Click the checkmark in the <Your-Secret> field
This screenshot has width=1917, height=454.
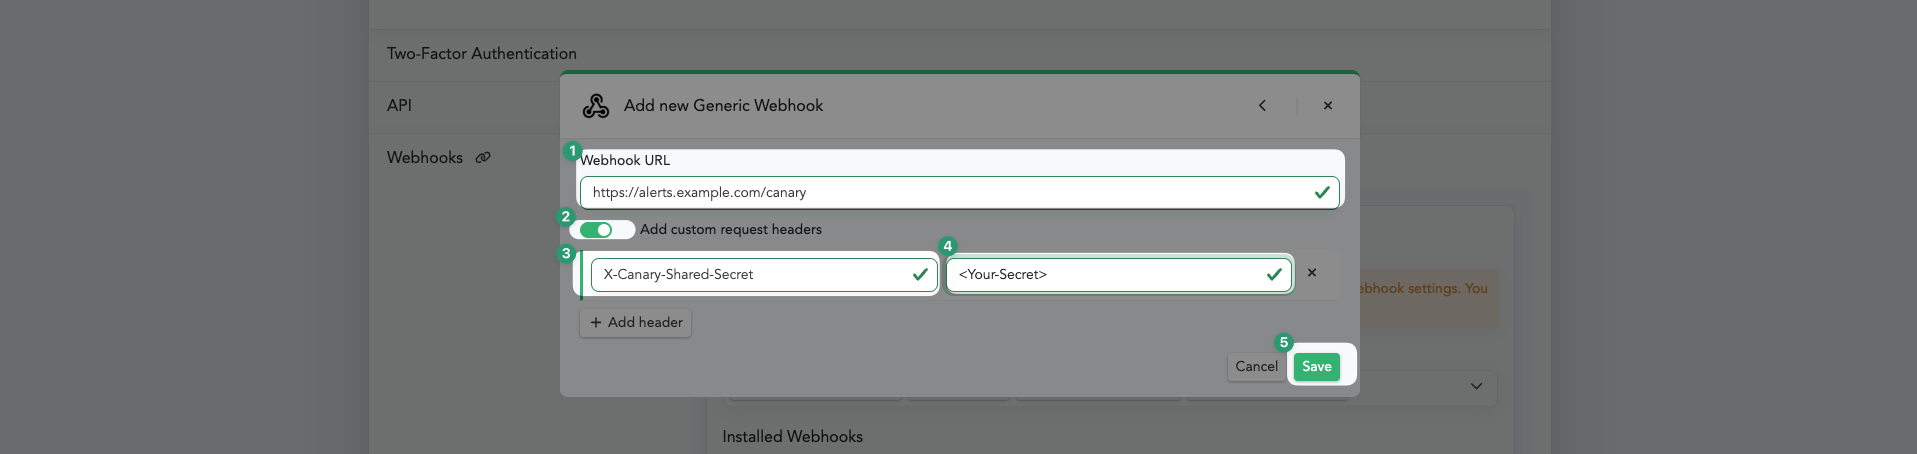(1274, 274)
